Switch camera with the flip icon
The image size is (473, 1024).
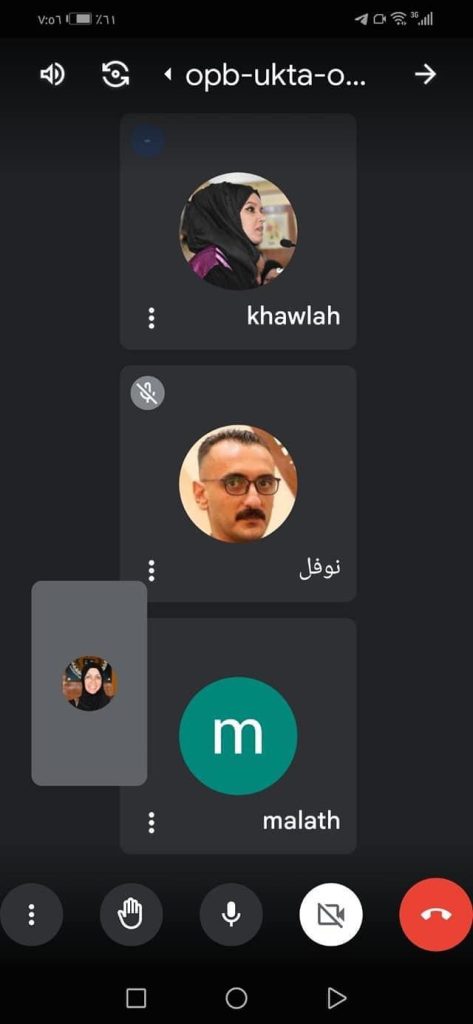116,75
